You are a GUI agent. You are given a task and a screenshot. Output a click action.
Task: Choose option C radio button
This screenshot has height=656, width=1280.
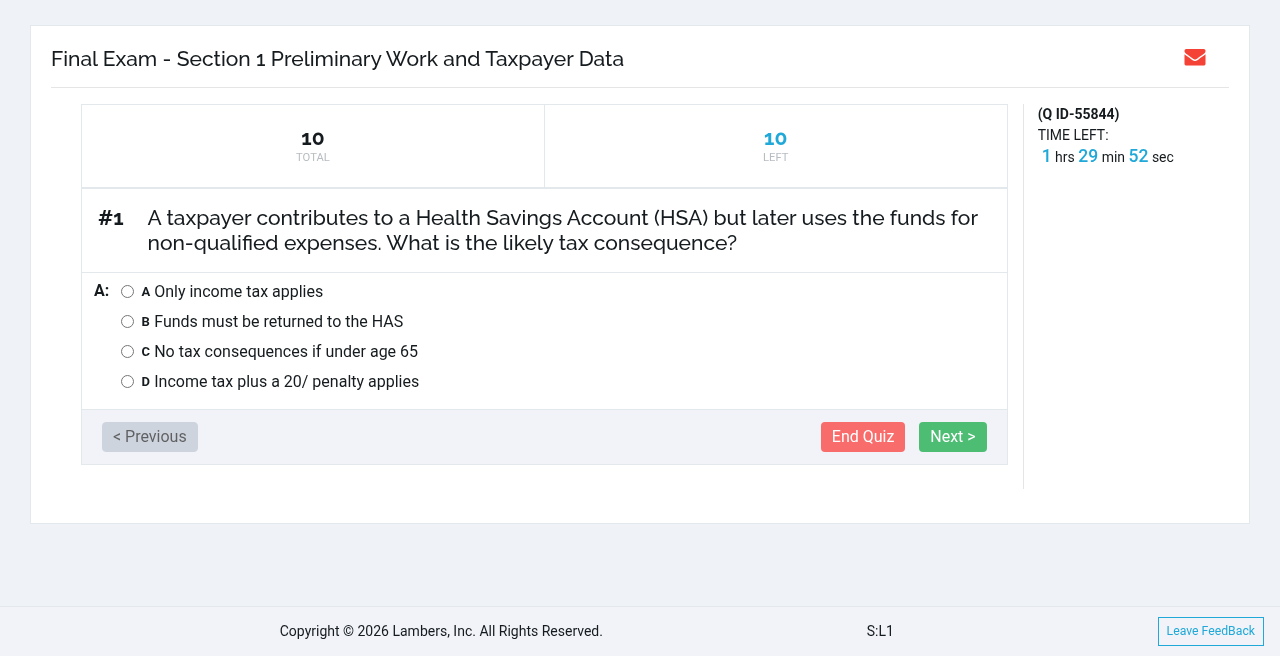pos(127,352)
